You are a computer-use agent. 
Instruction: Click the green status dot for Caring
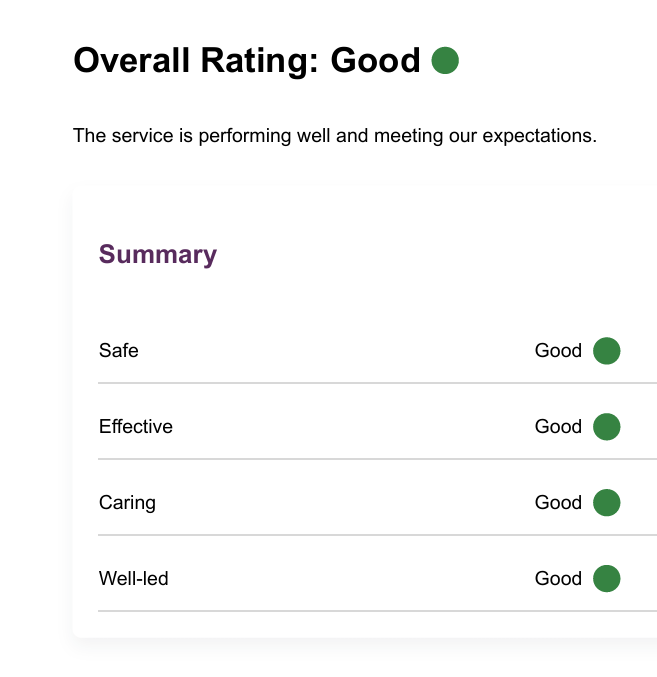pos(606,503)
